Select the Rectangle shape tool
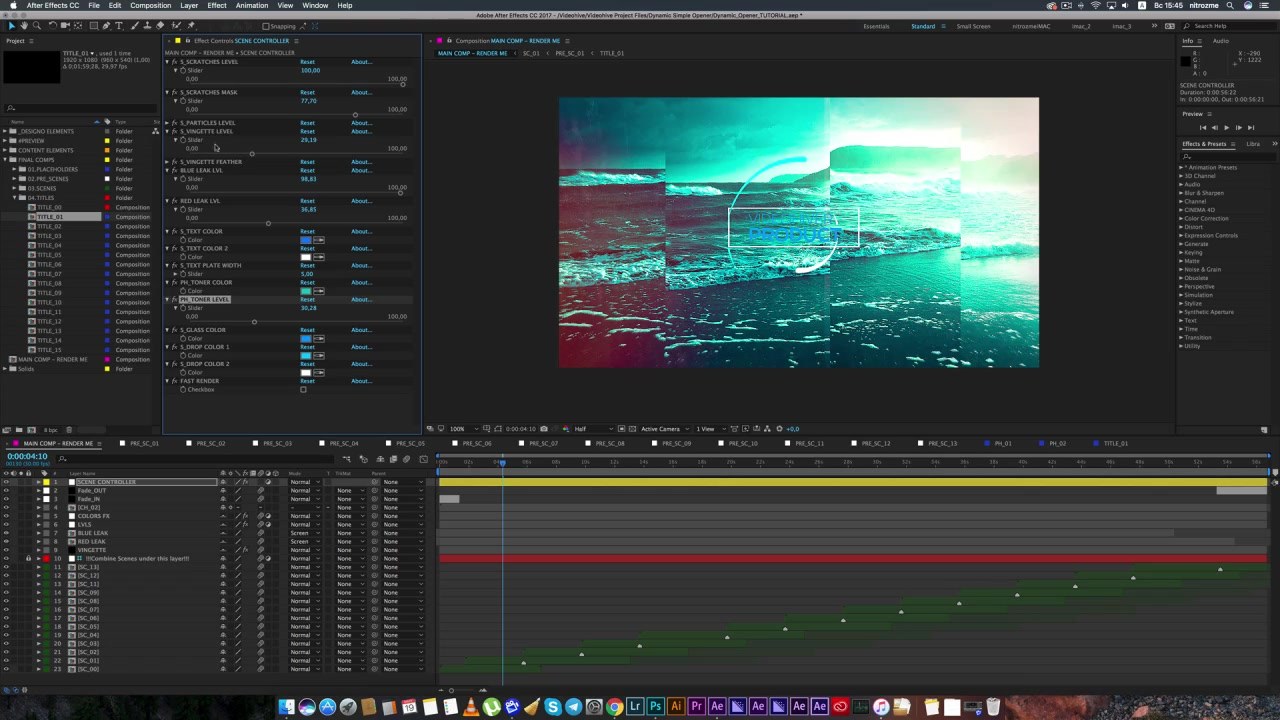Viewport: 1280px width, 720px height. 94,26
